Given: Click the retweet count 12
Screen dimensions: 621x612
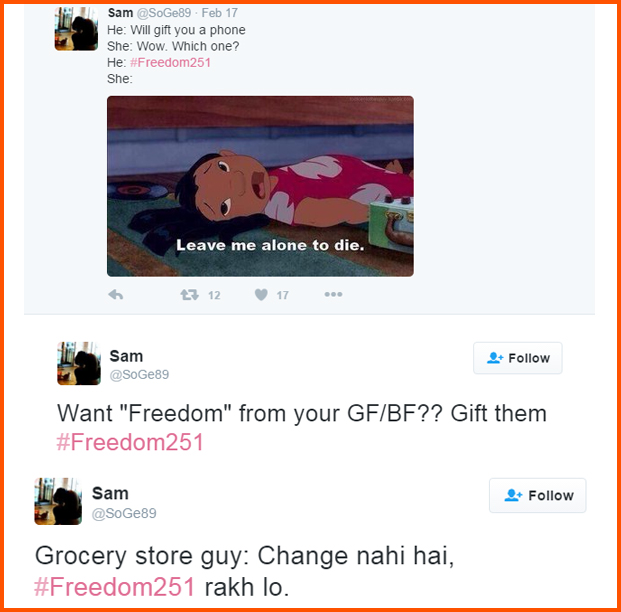Looking at the screenshot, I should pos(214,295).
